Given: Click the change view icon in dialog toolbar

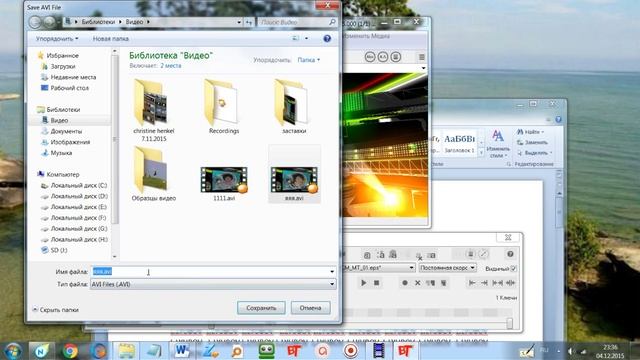Looking at the screenshot, I should (296, 38).
